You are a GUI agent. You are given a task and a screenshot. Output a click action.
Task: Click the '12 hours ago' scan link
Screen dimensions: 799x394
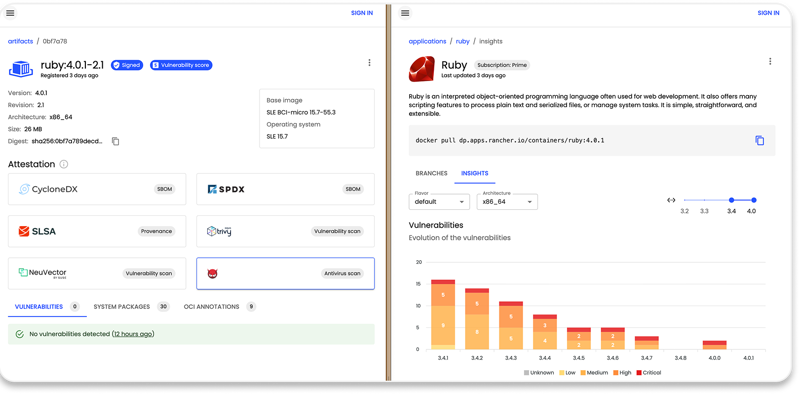tap(133, 334)
